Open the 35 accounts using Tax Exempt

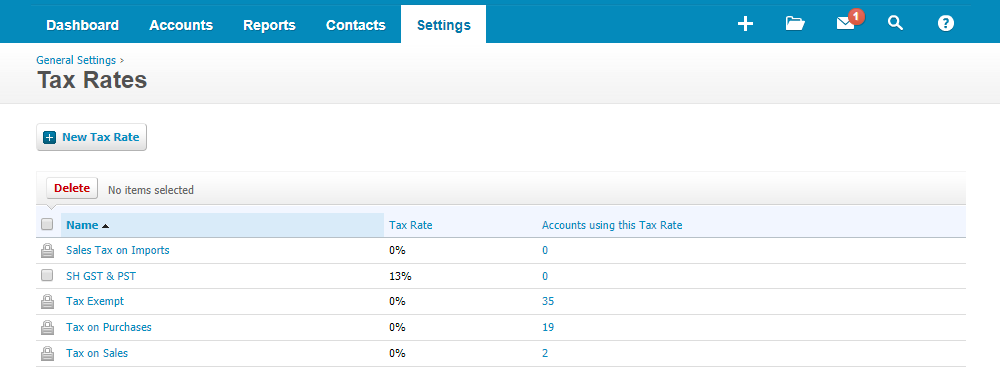(x=548, y=301)
